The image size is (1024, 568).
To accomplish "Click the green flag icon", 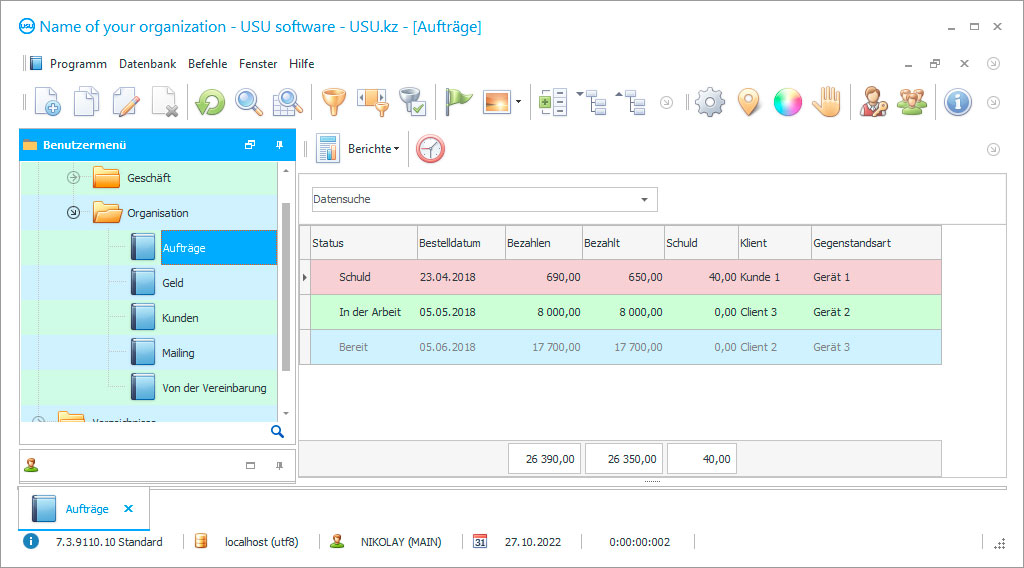I will pos(458,102).
